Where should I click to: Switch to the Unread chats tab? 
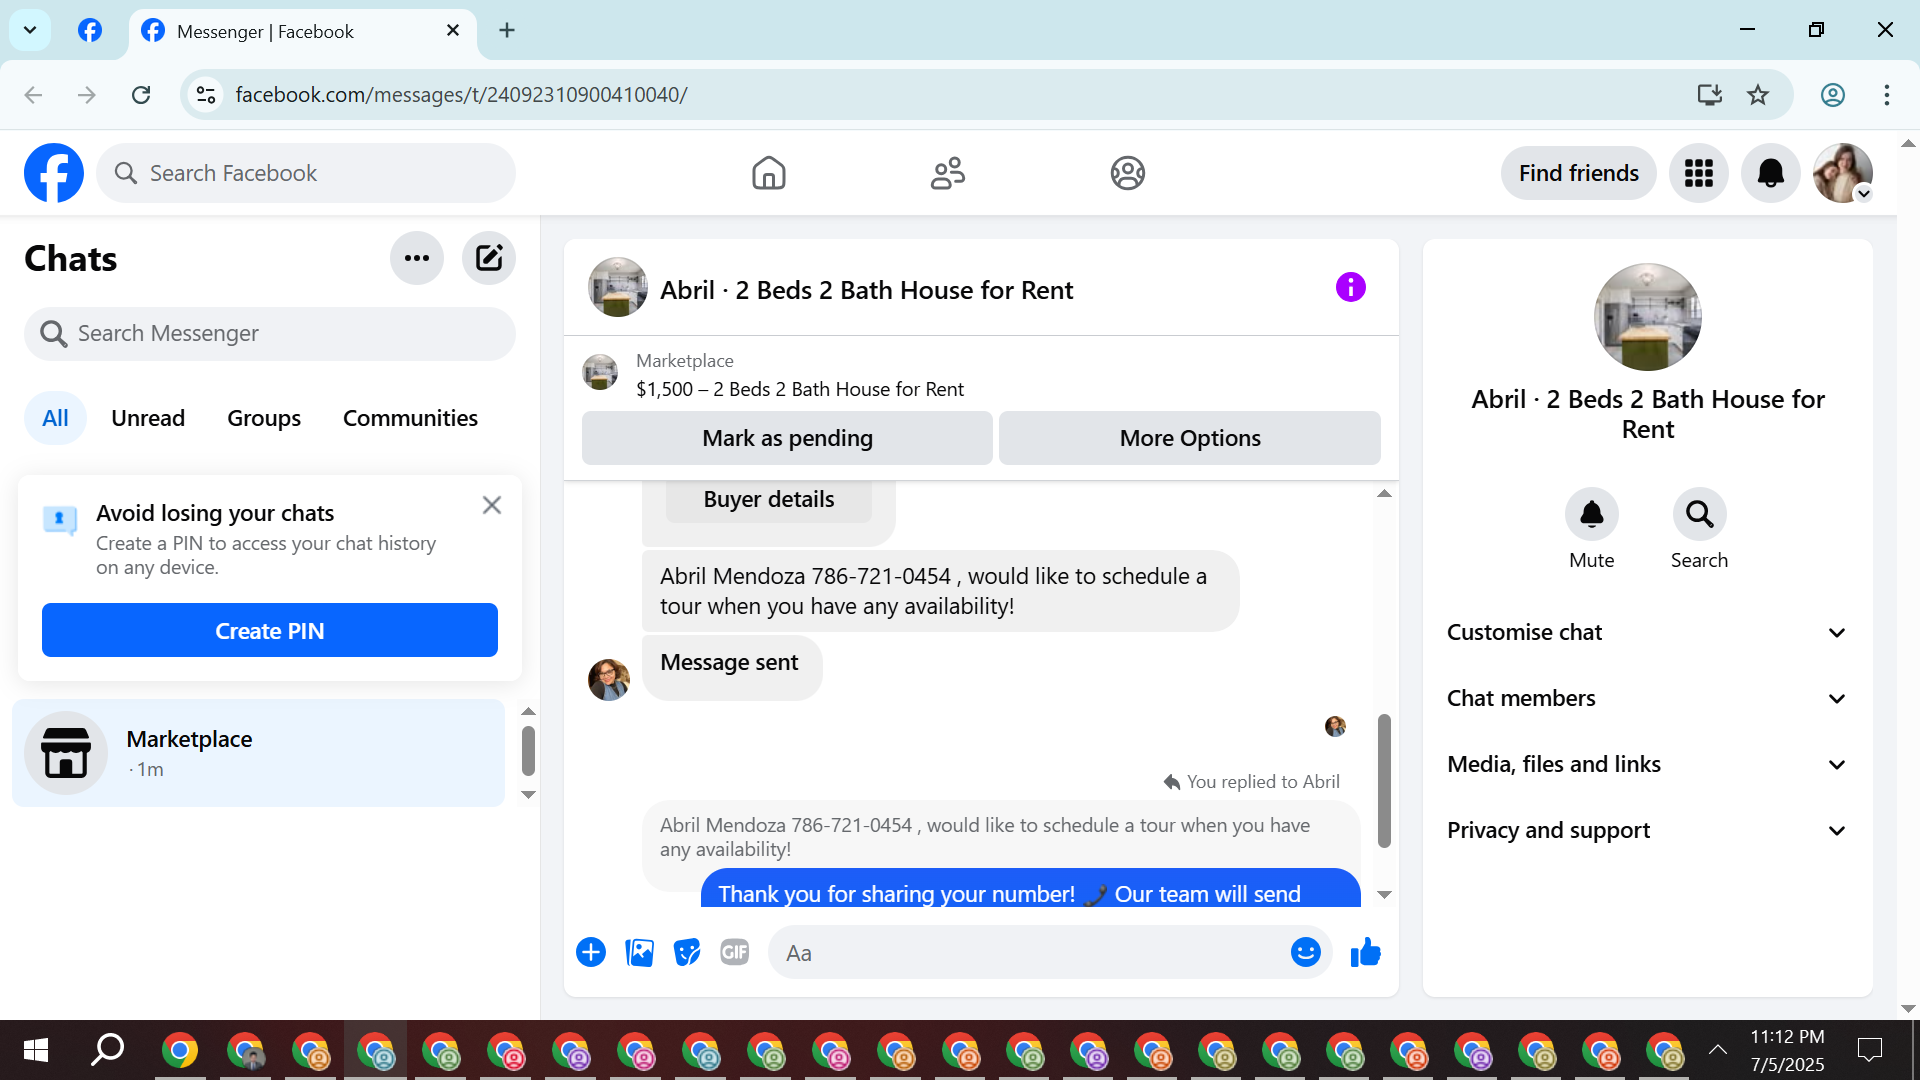pyautogui.click(x=148, y=418)
